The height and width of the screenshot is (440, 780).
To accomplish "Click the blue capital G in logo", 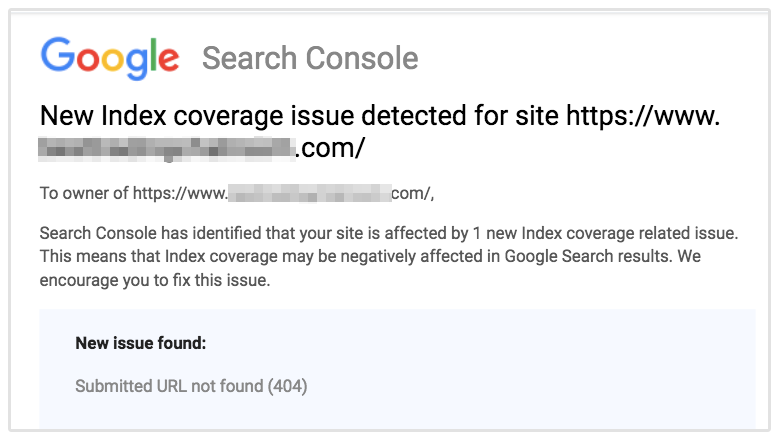I will [57, 56].
